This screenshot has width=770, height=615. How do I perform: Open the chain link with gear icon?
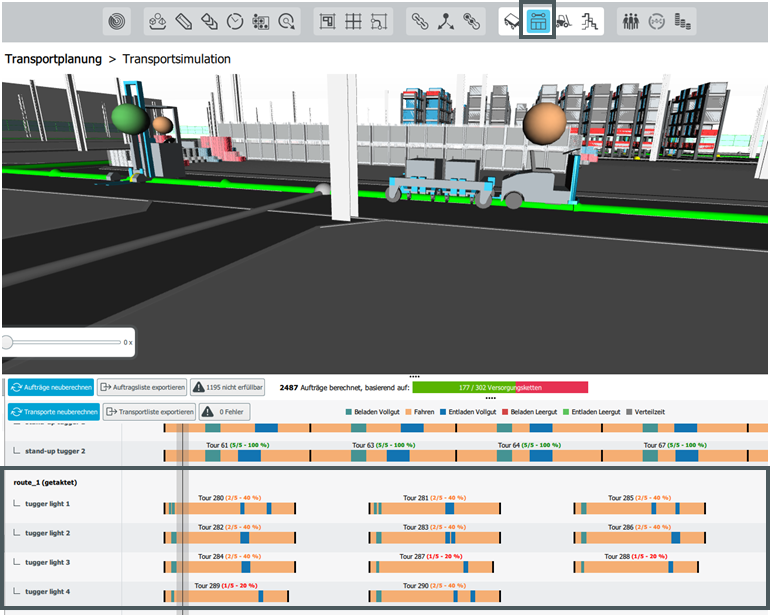tap(471, 22)
